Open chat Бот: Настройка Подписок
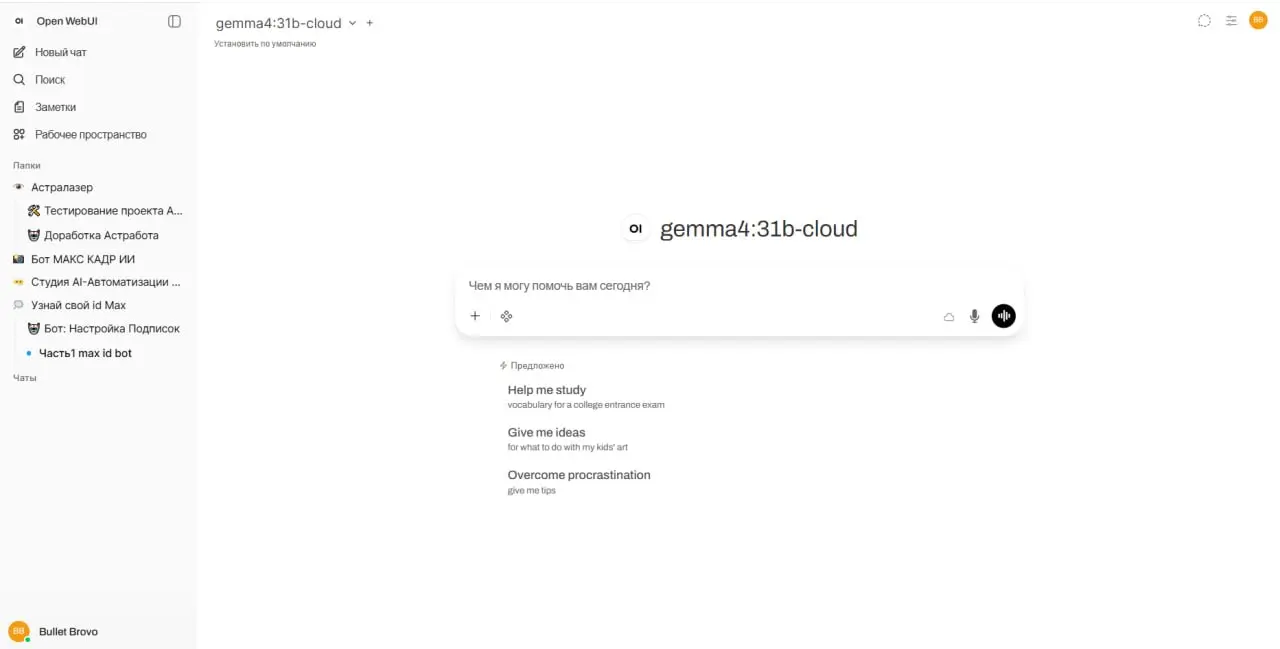The width and height of the screenshot is (1280, 649). coord(105,328)
